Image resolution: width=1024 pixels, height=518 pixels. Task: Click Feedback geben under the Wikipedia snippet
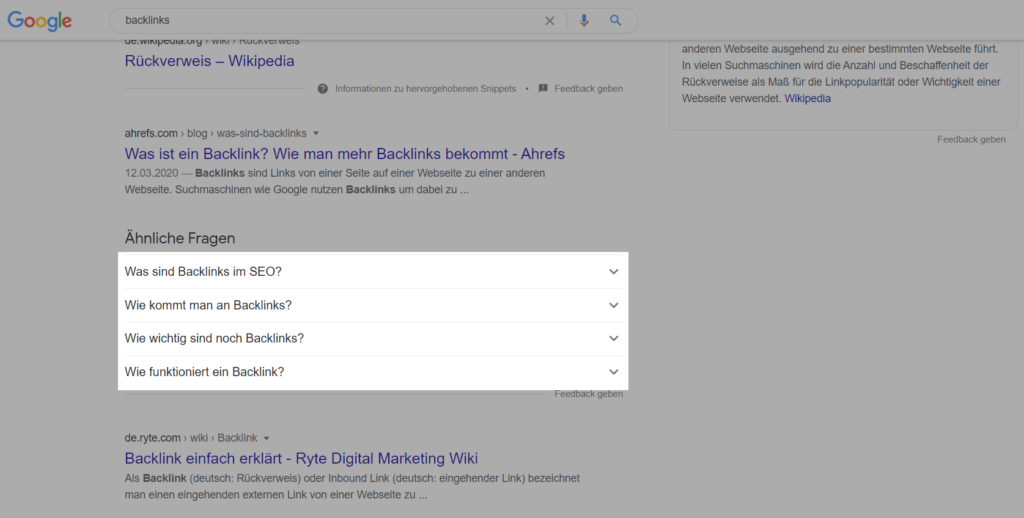pyautogui.click(x=588, y=88)
